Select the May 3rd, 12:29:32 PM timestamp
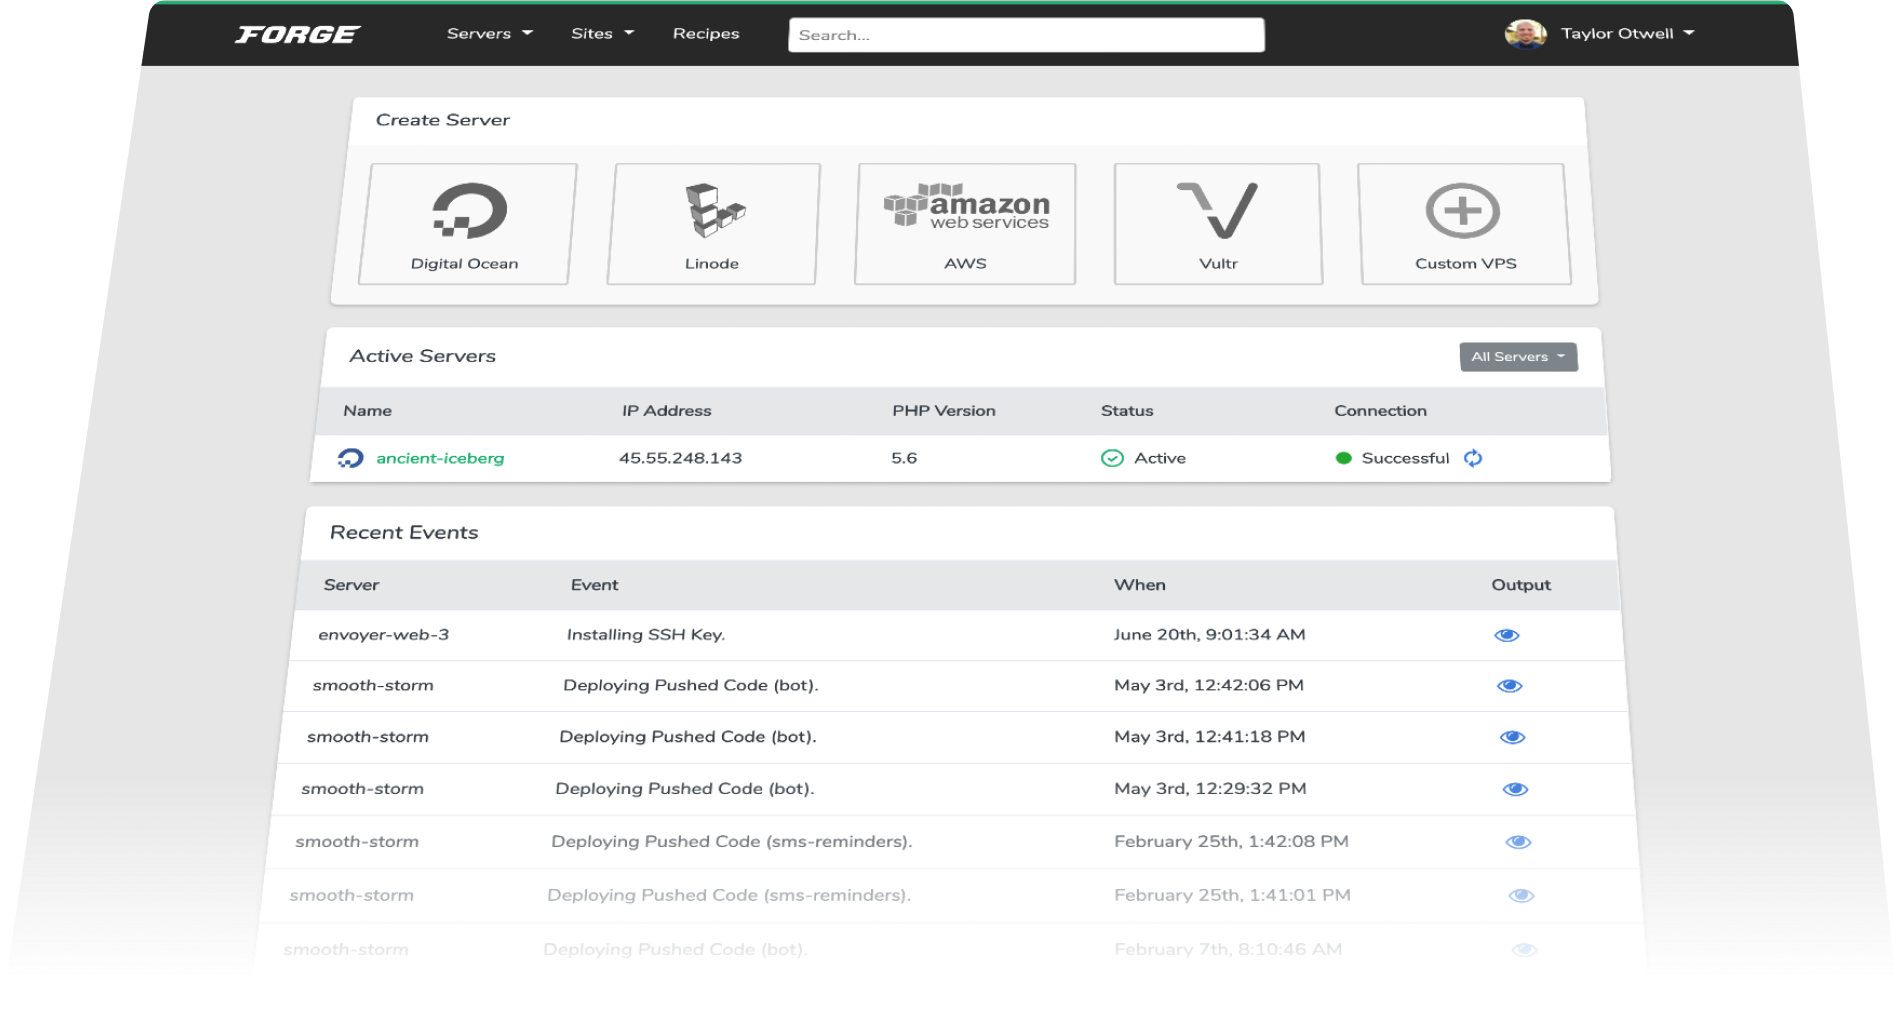 tap(1211, 789)
